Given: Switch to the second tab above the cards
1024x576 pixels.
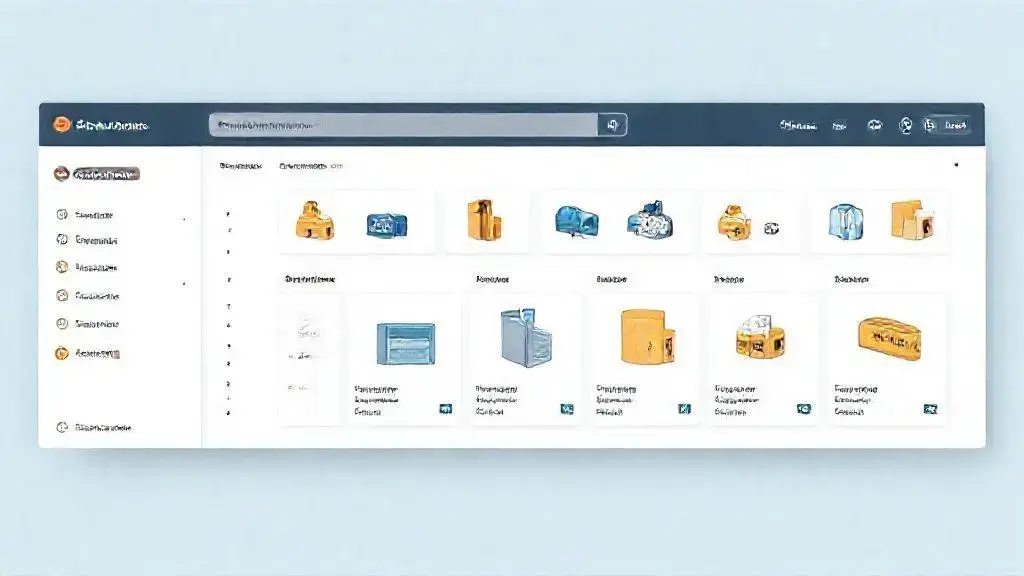Looking at the screenshot, I should pyautogui.click(x=310, y=166).
